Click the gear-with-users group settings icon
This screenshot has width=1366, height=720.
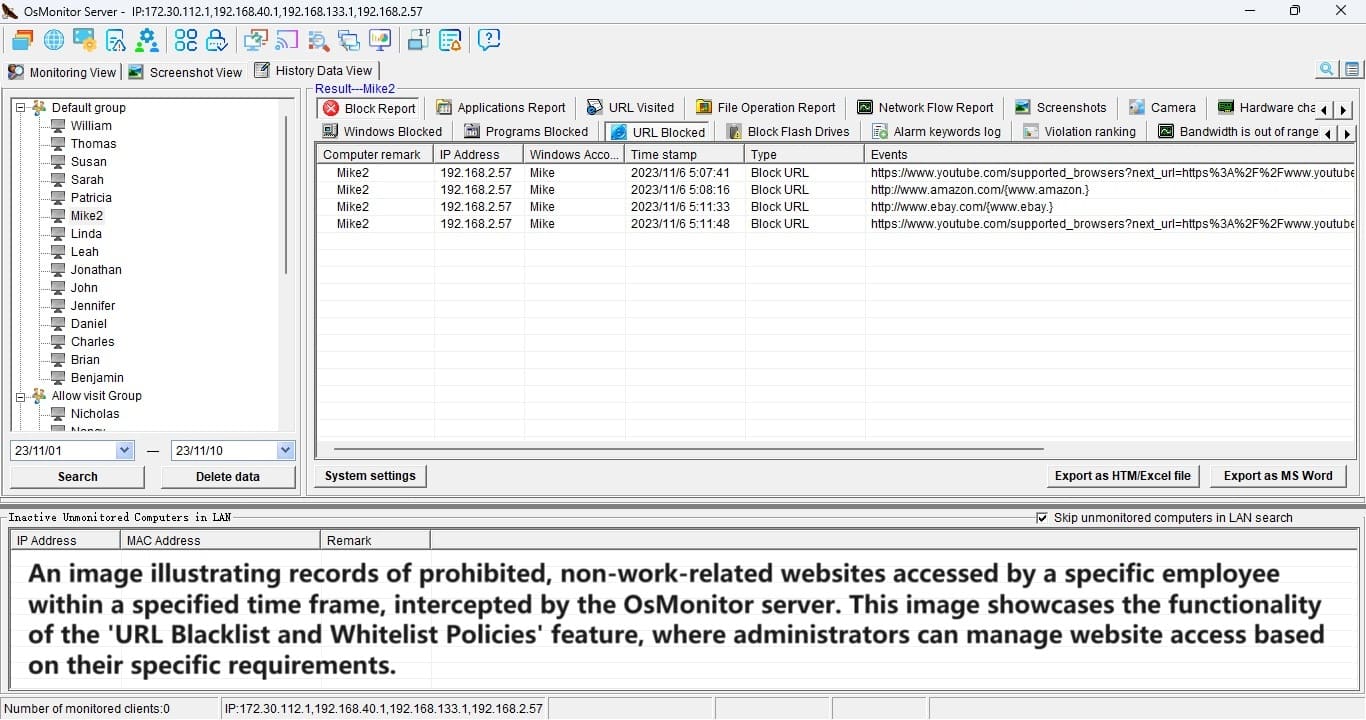147,40
